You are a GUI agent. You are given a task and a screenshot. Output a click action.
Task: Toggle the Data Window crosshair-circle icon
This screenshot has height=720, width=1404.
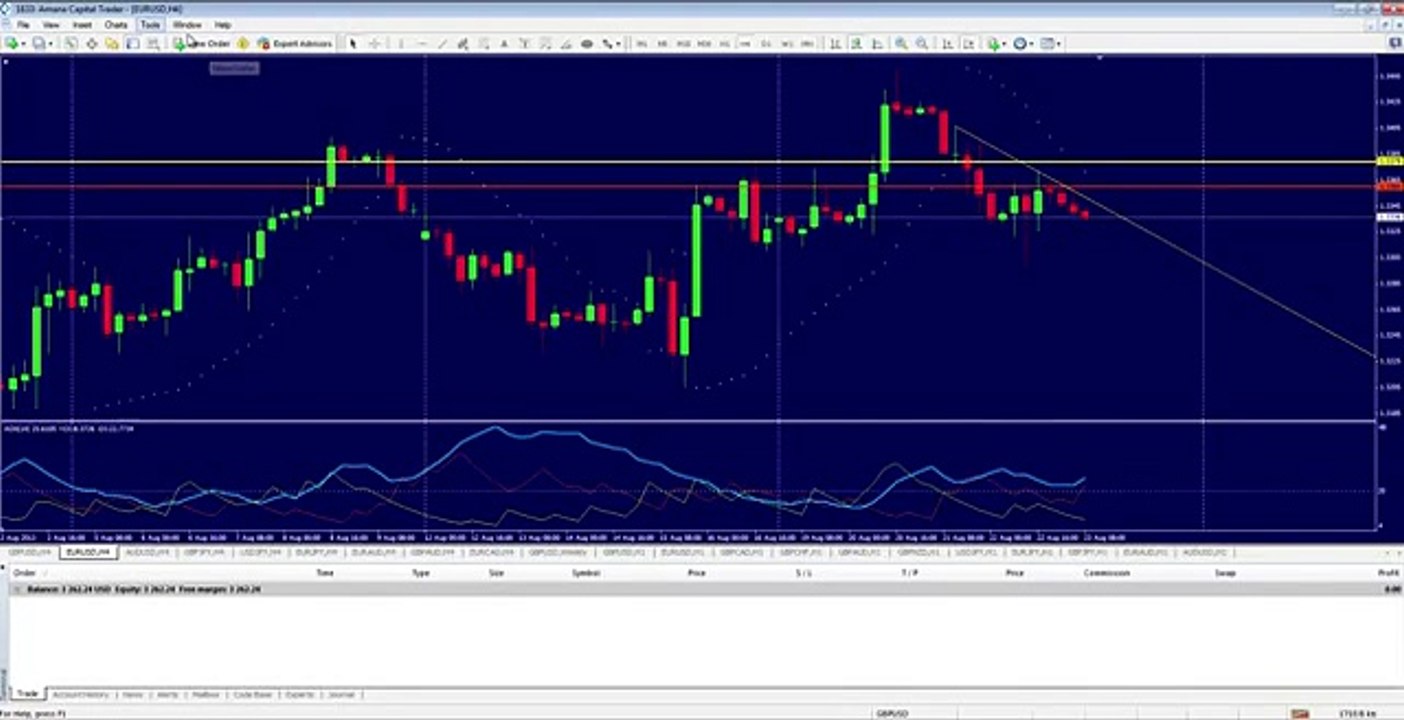click(x=92, y=43)
